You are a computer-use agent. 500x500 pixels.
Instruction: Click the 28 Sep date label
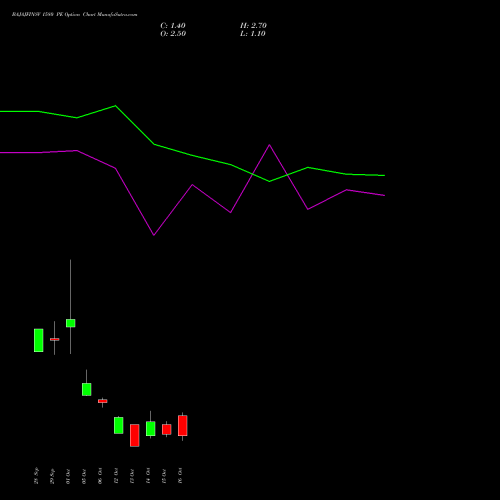point(36,476)
